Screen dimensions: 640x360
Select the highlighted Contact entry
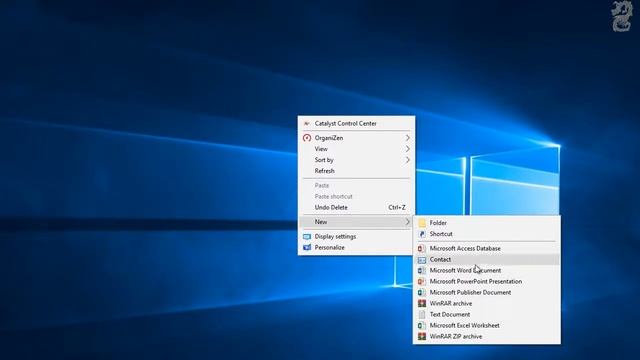coord(487,259)
